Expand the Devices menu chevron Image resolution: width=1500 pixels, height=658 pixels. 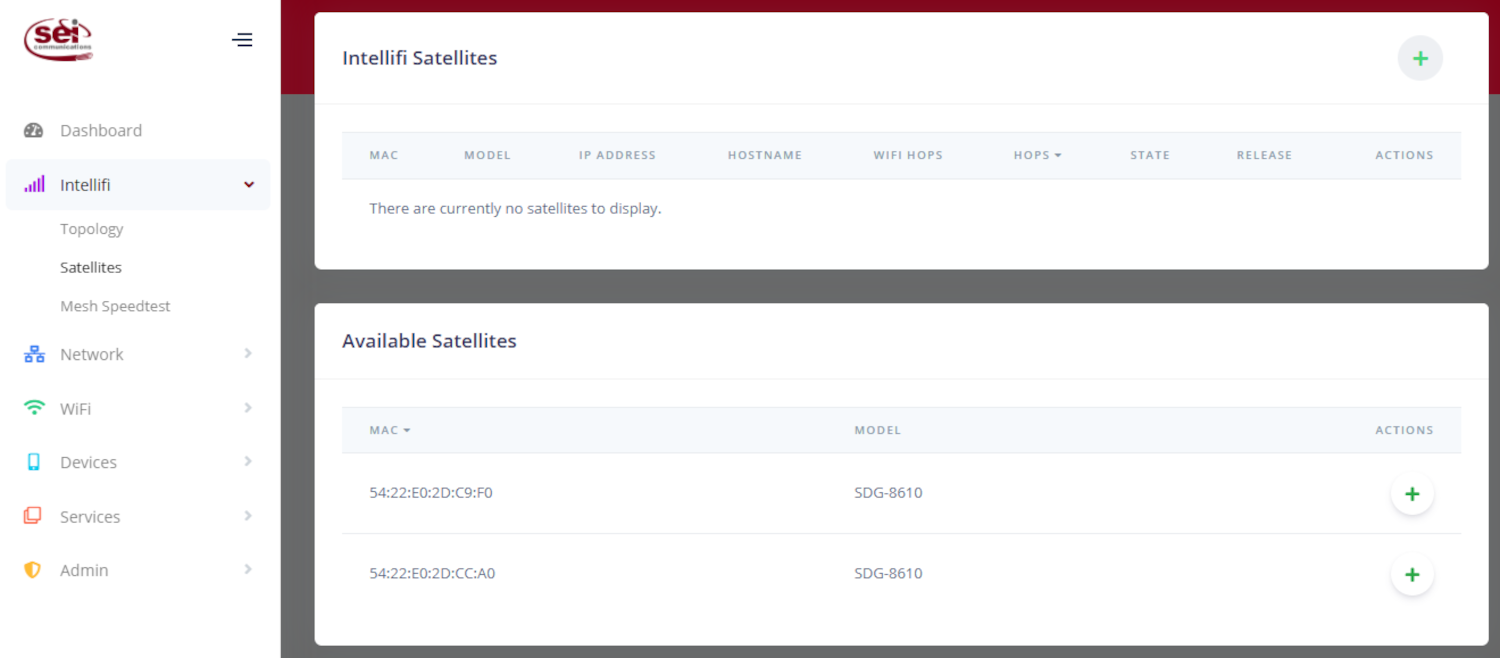(248, 462)
